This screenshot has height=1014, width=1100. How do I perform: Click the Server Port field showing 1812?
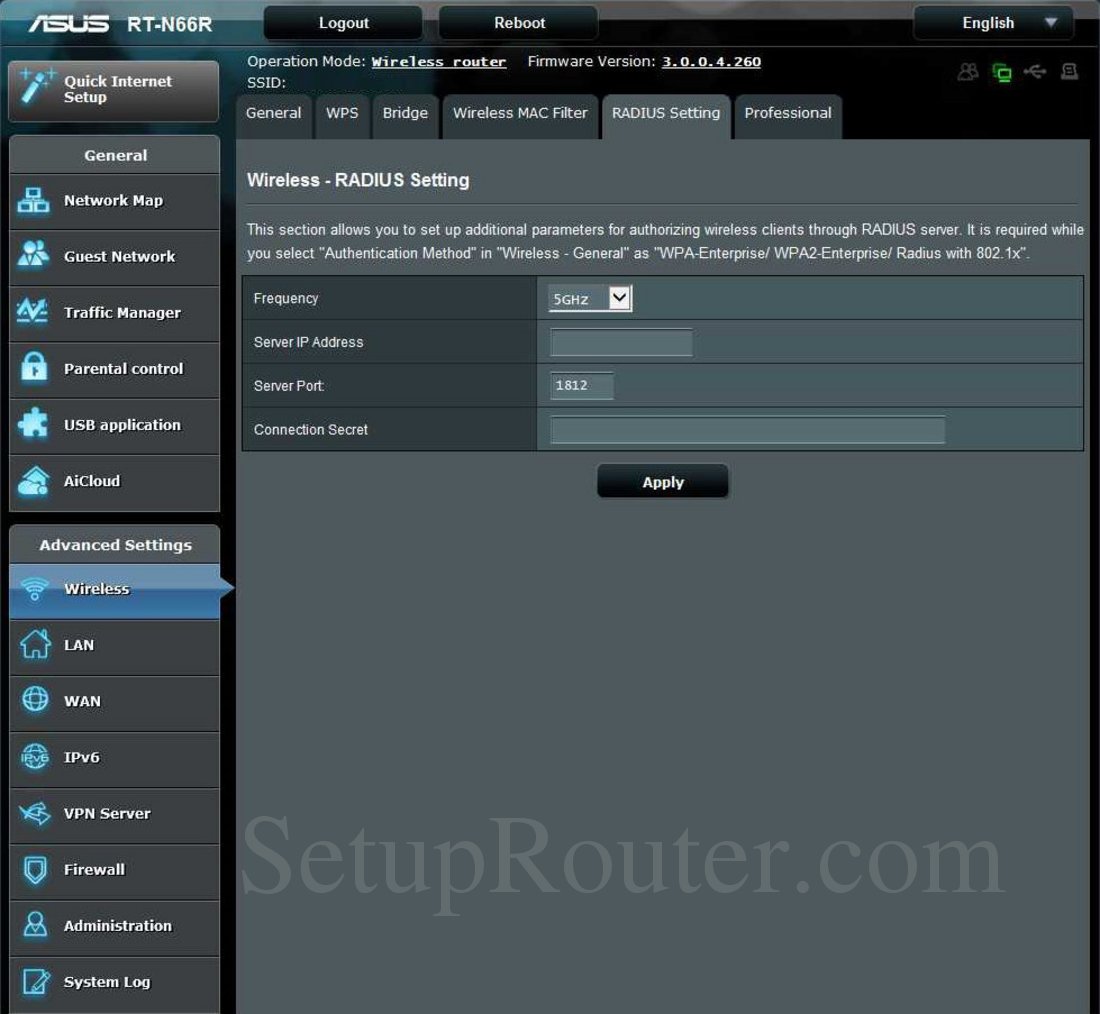[582, 385]
